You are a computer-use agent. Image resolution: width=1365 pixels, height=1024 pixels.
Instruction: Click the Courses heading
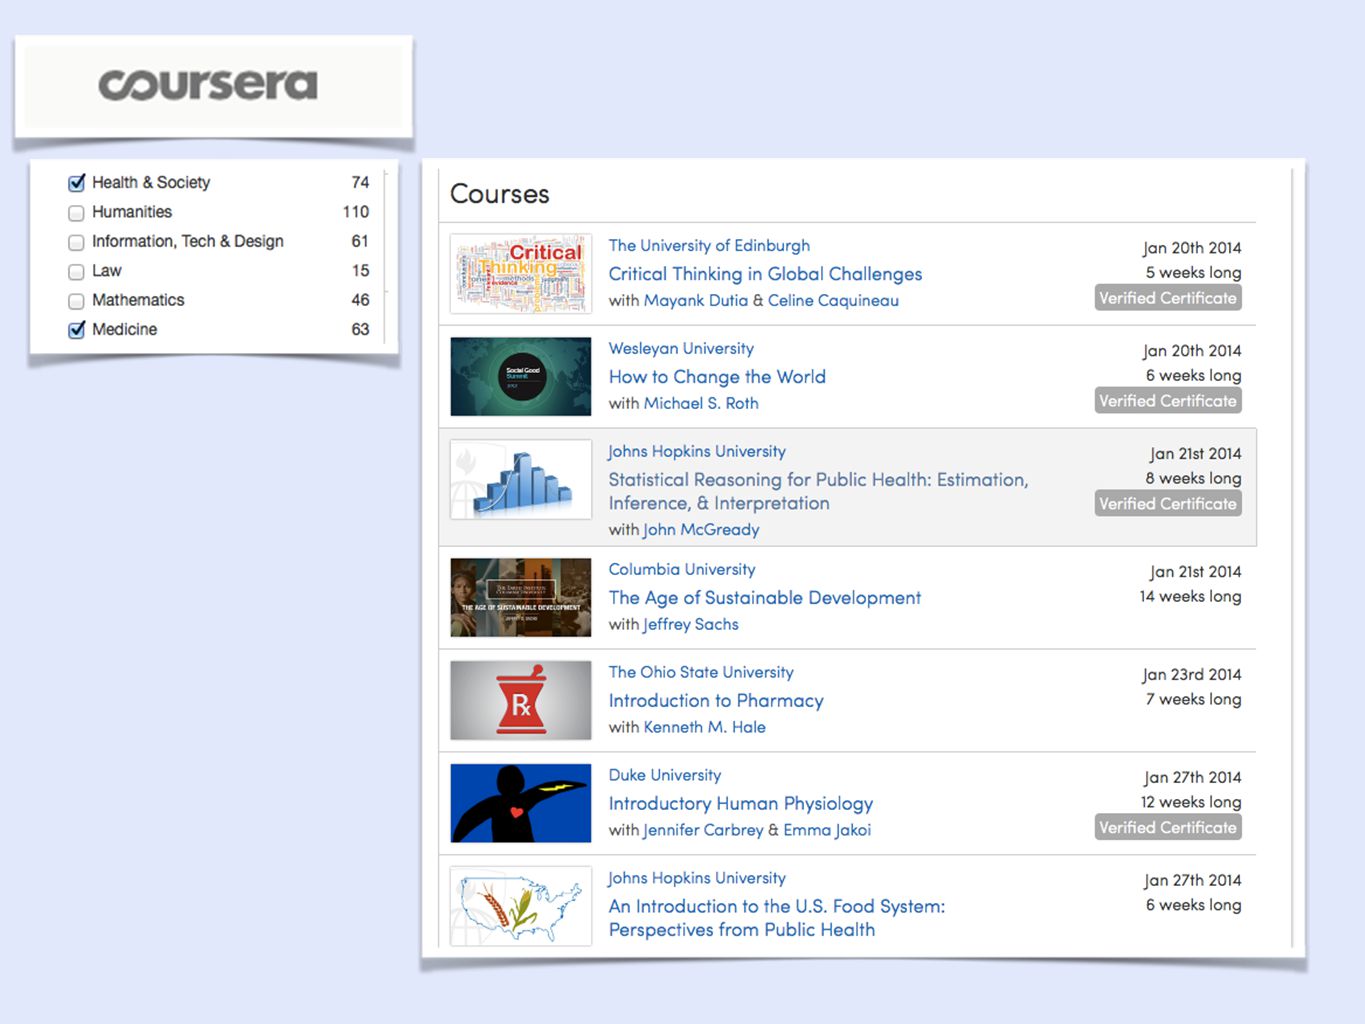point(500,194)
